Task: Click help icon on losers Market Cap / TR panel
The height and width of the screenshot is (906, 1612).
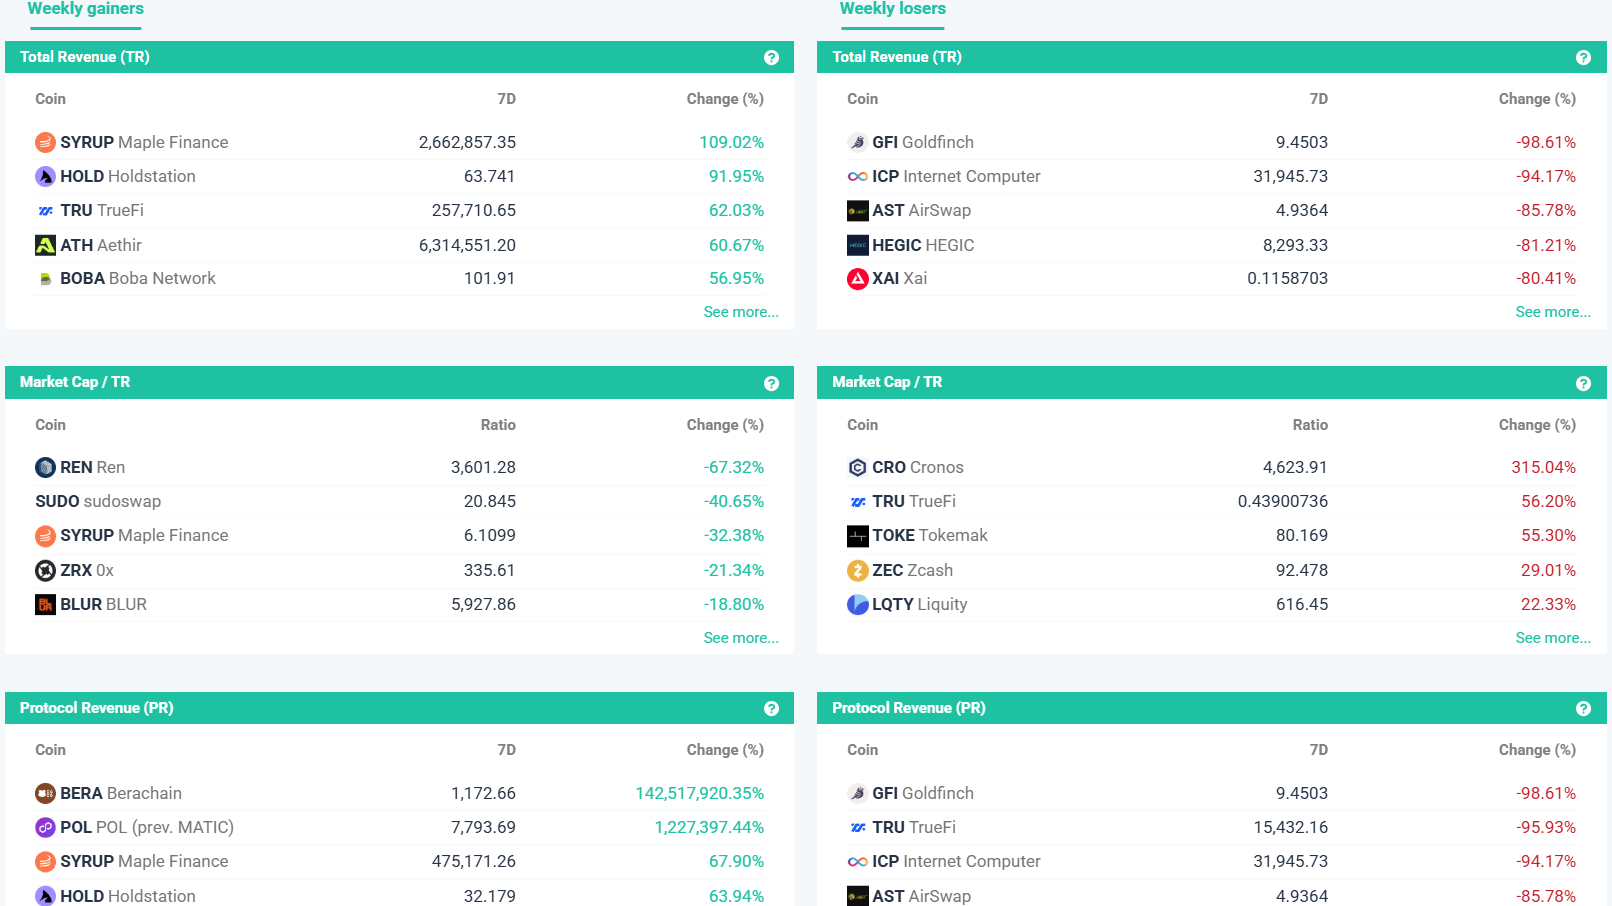Action: pos(1583,383)
